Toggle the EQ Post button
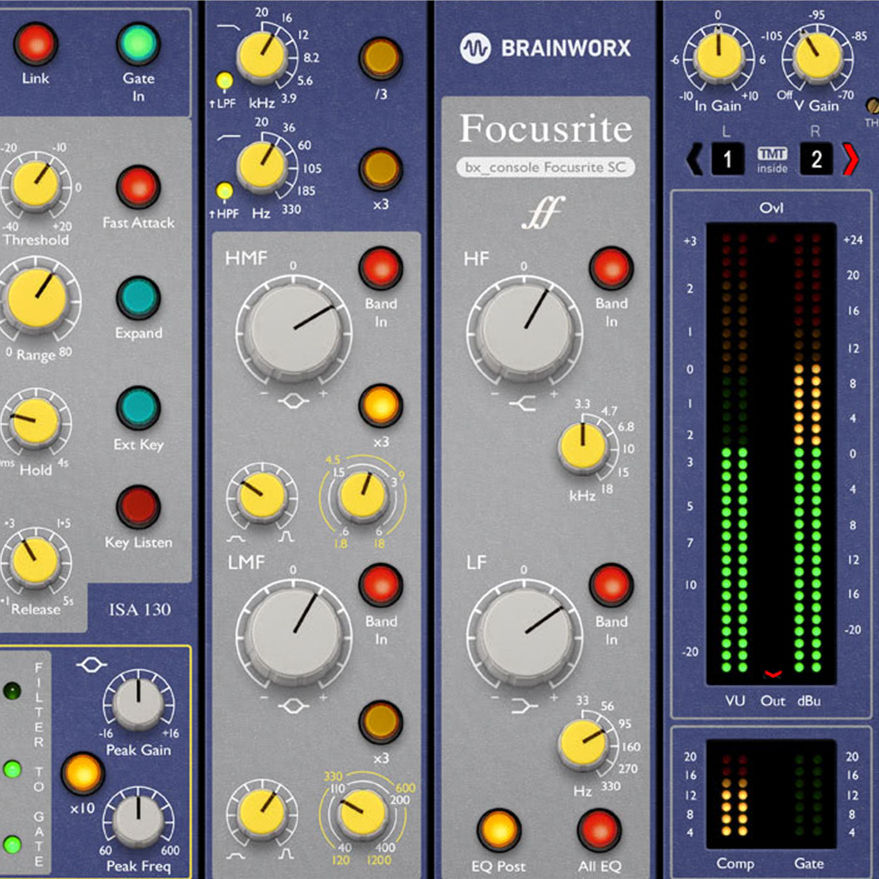This screenshot has height=879, width=879. tap(498, 830)
